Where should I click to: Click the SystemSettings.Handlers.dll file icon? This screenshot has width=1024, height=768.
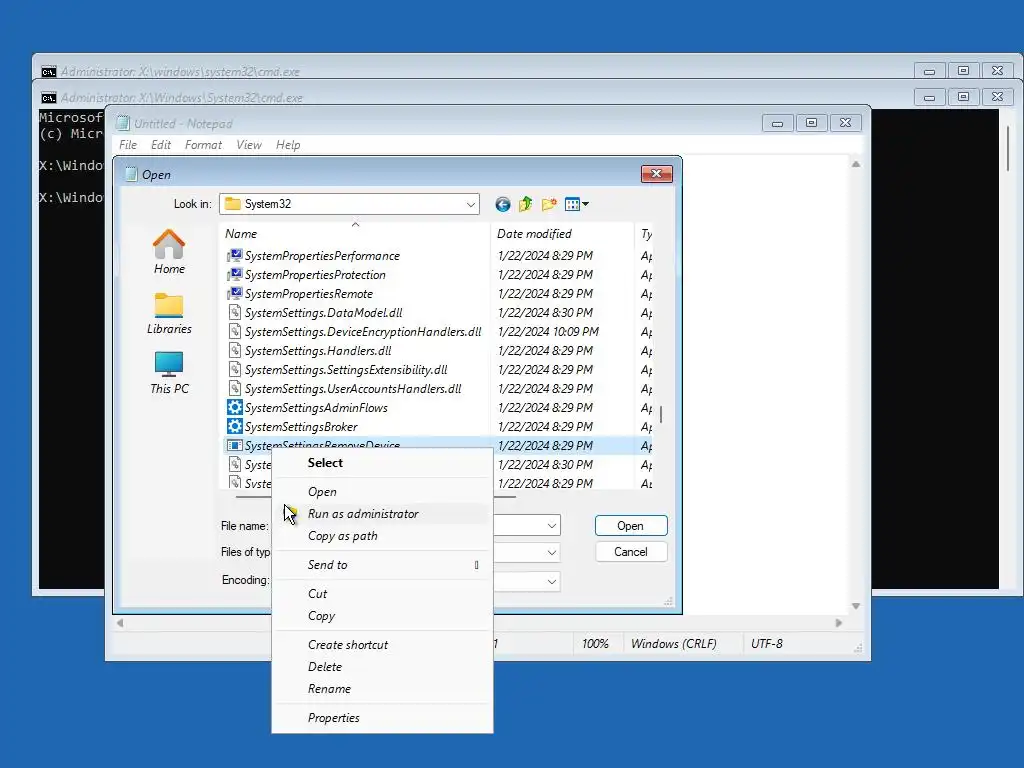pos(234,350)
